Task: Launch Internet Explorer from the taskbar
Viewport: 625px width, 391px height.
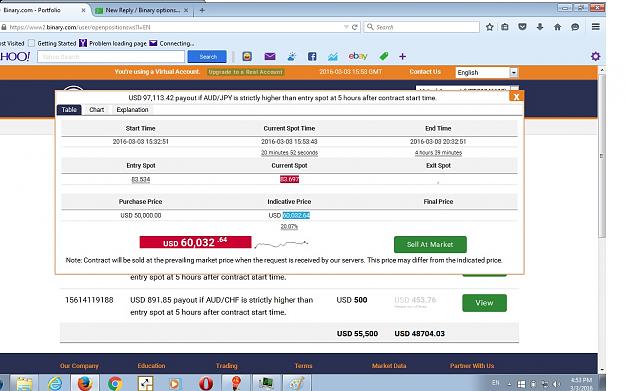Action: click(x=55, y=383)
